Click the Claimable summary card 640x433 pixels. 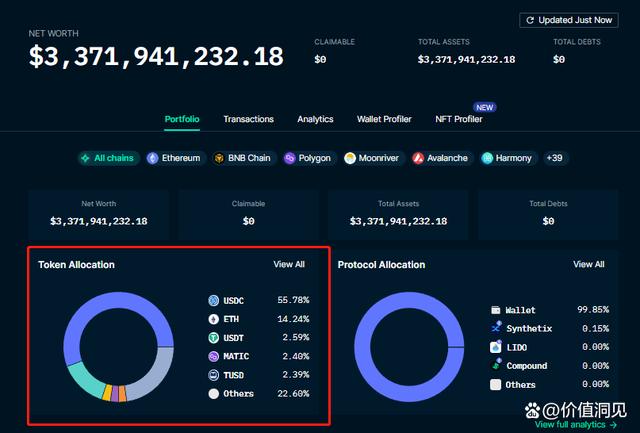(x=248, y=214)
